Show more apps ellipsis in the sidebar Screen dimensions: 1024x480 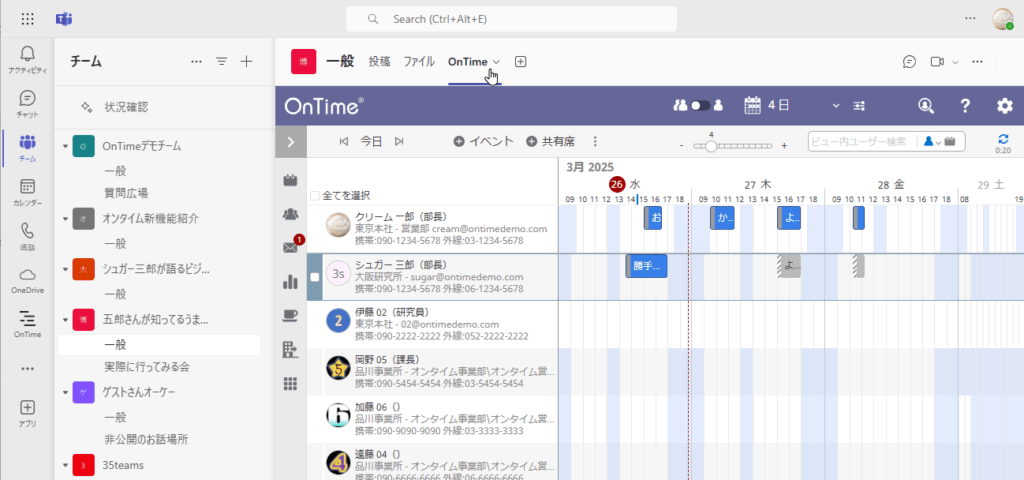click(x=27, y=368)
